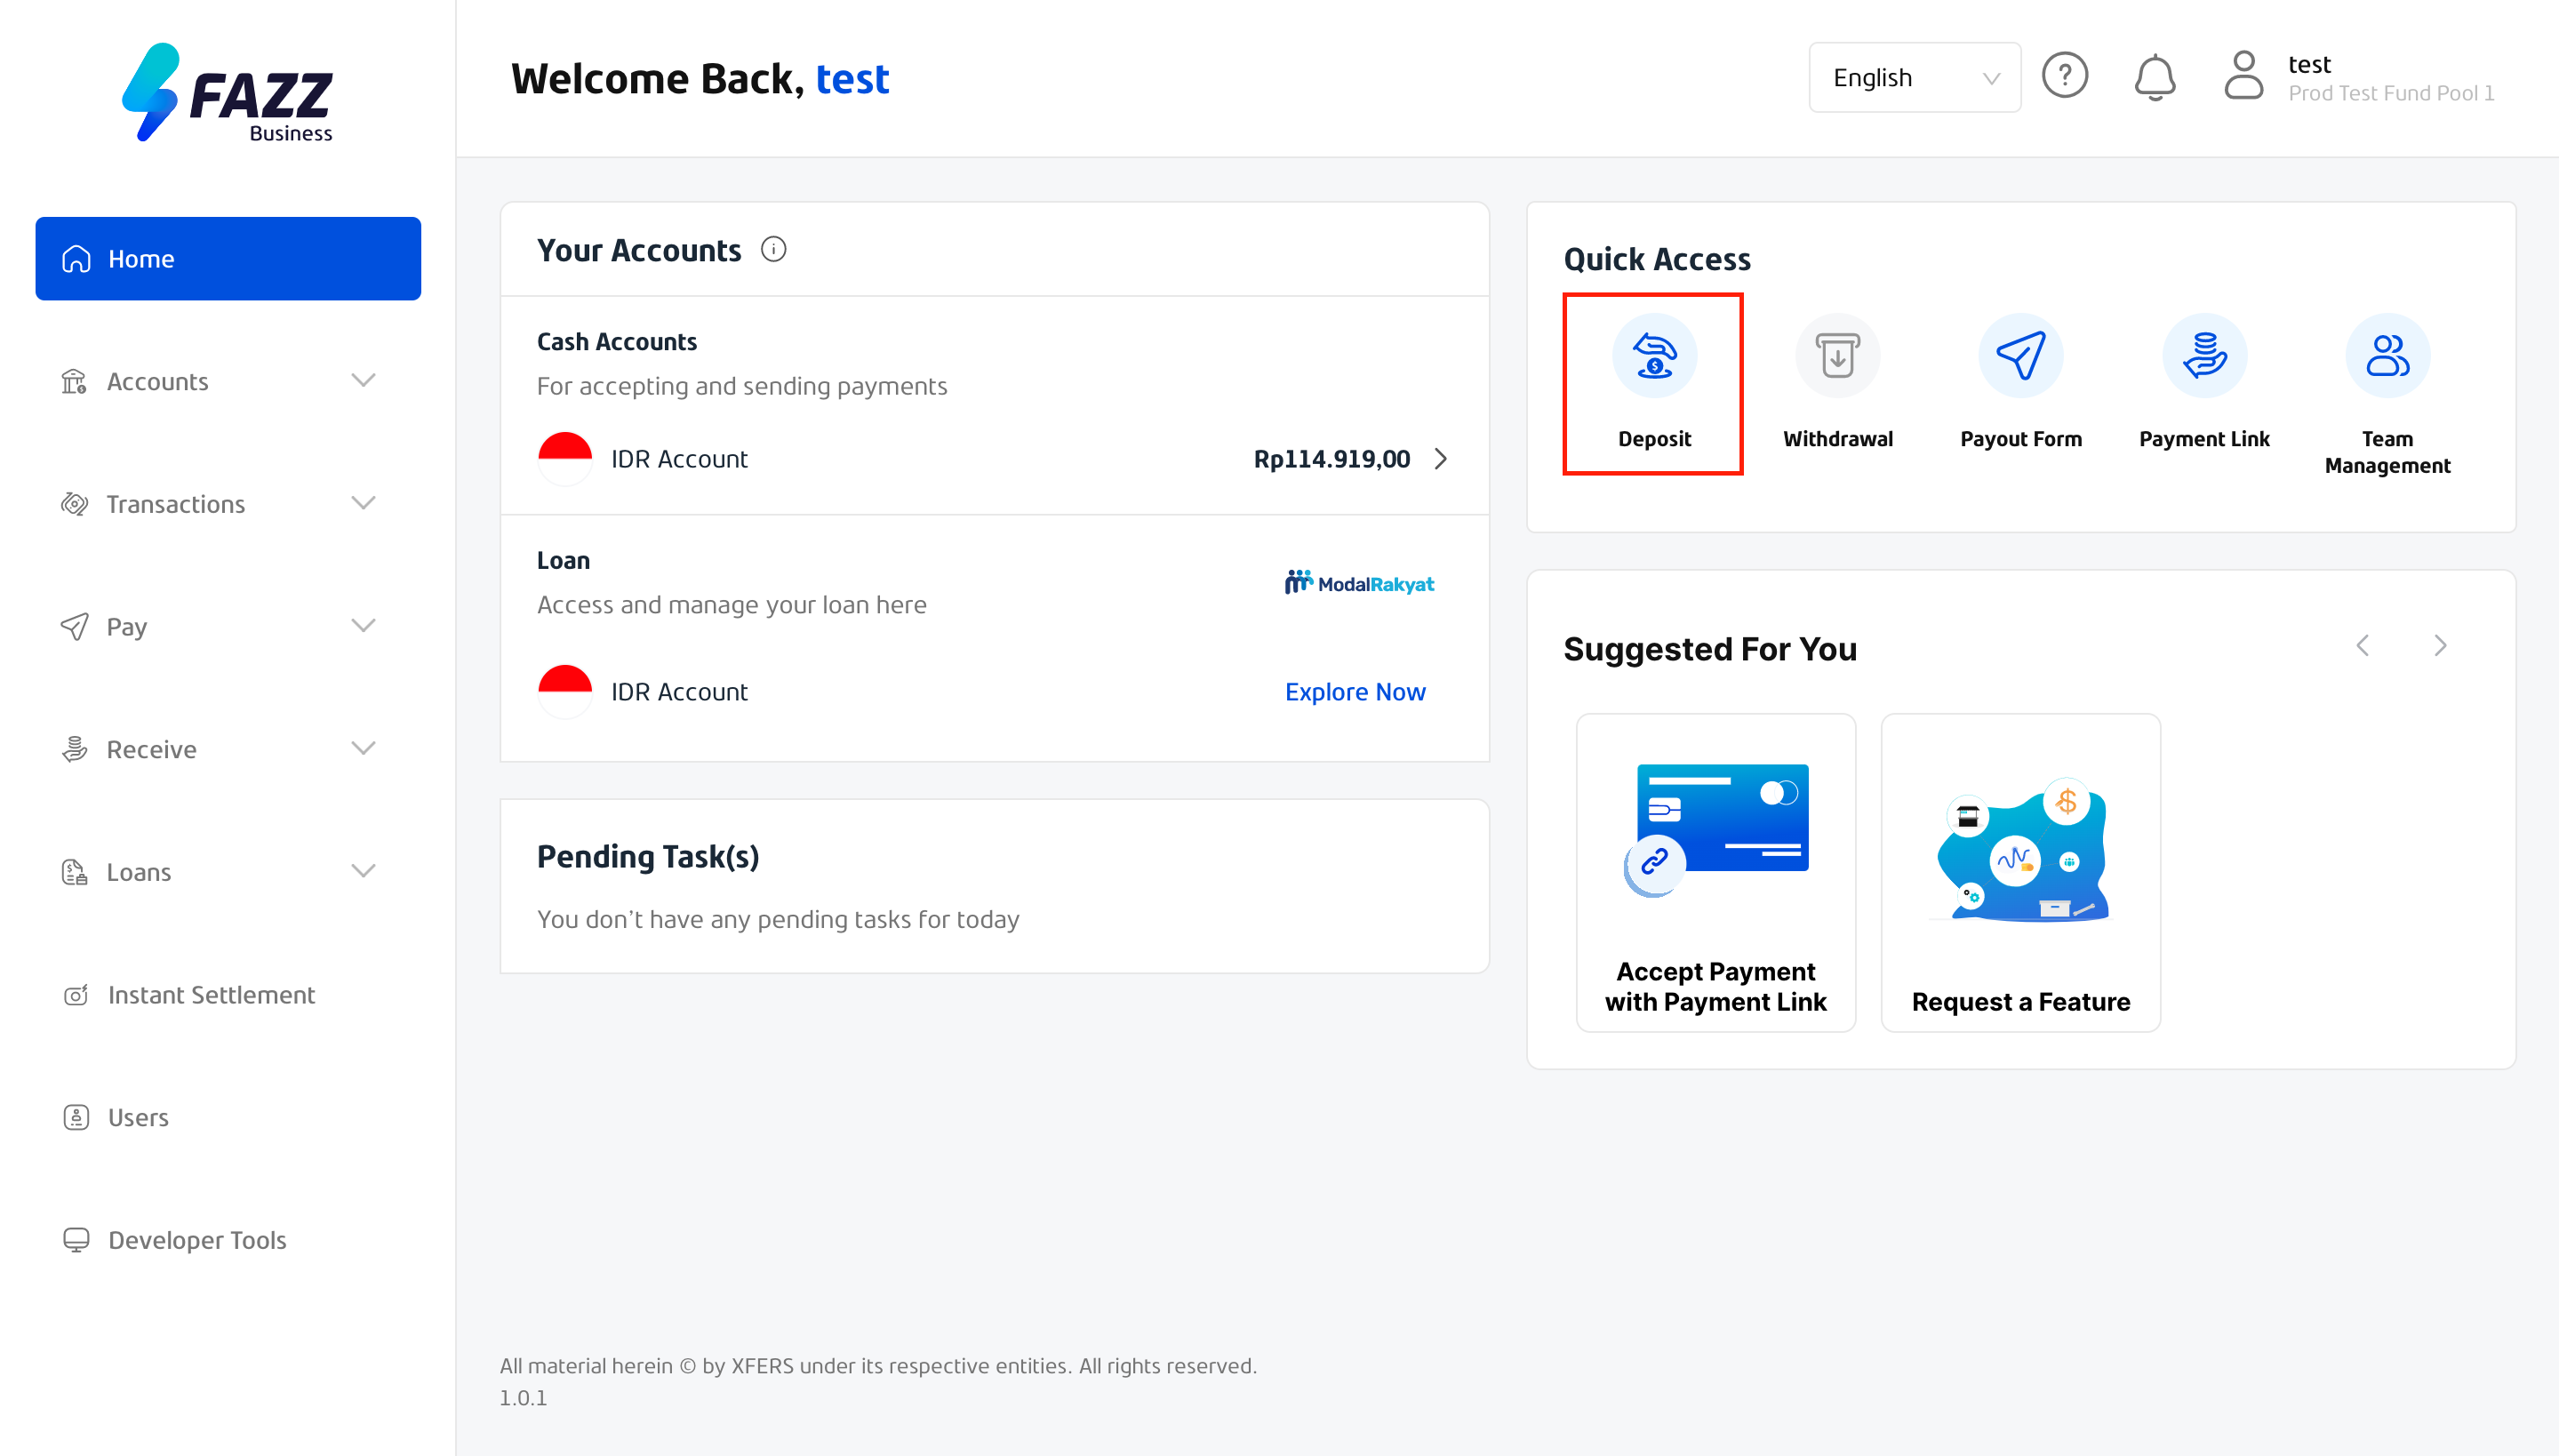Viewport: 2559px width, 1456px height.
Task: Click the Explore Now link
Action: 1354,692
